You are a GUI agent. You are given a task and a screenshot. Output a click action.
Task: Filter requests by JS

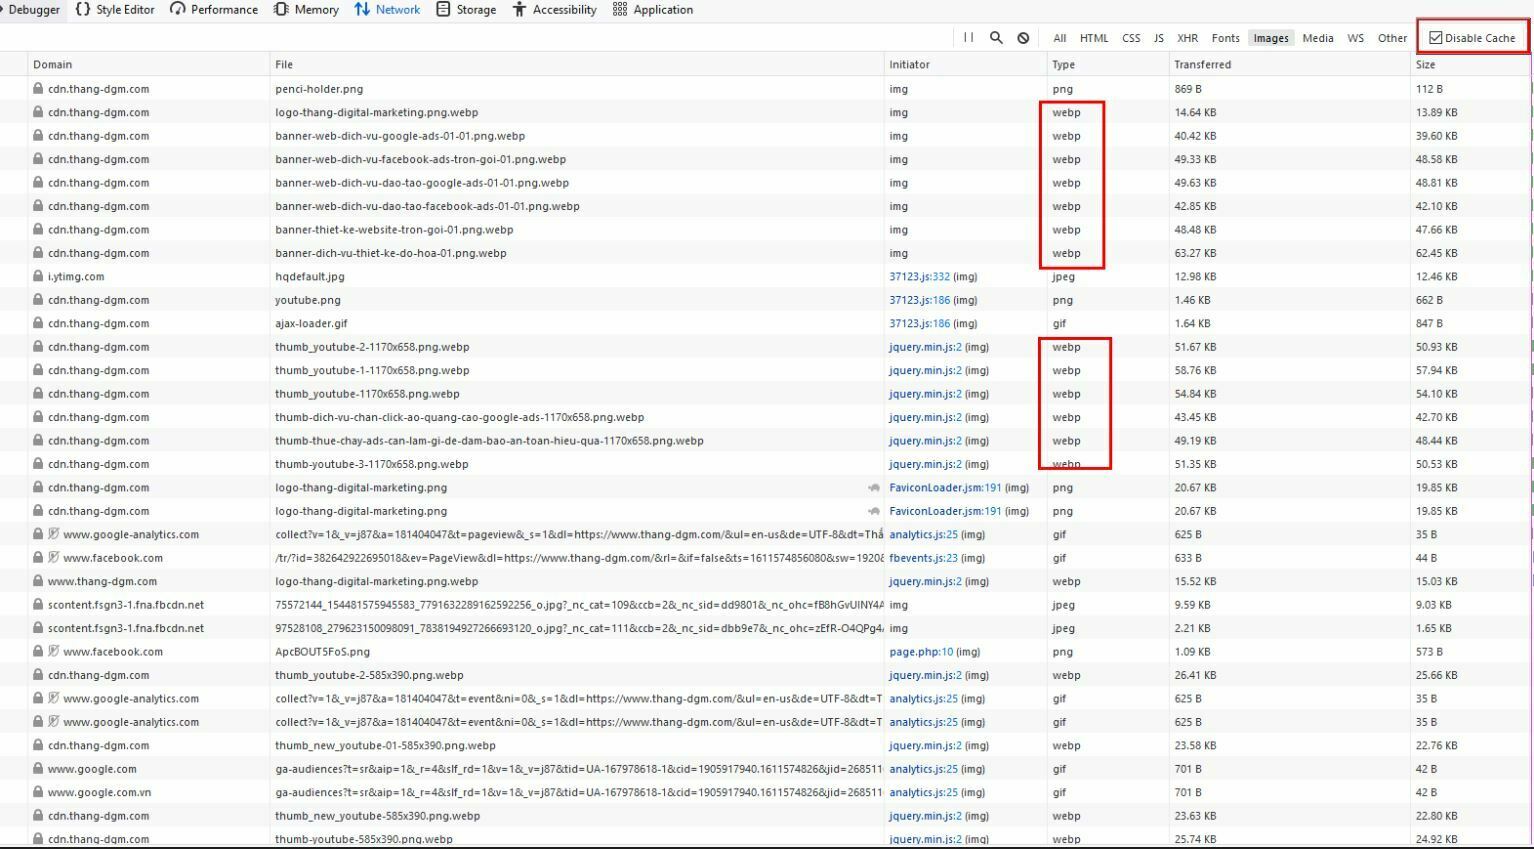[1159, 38]
